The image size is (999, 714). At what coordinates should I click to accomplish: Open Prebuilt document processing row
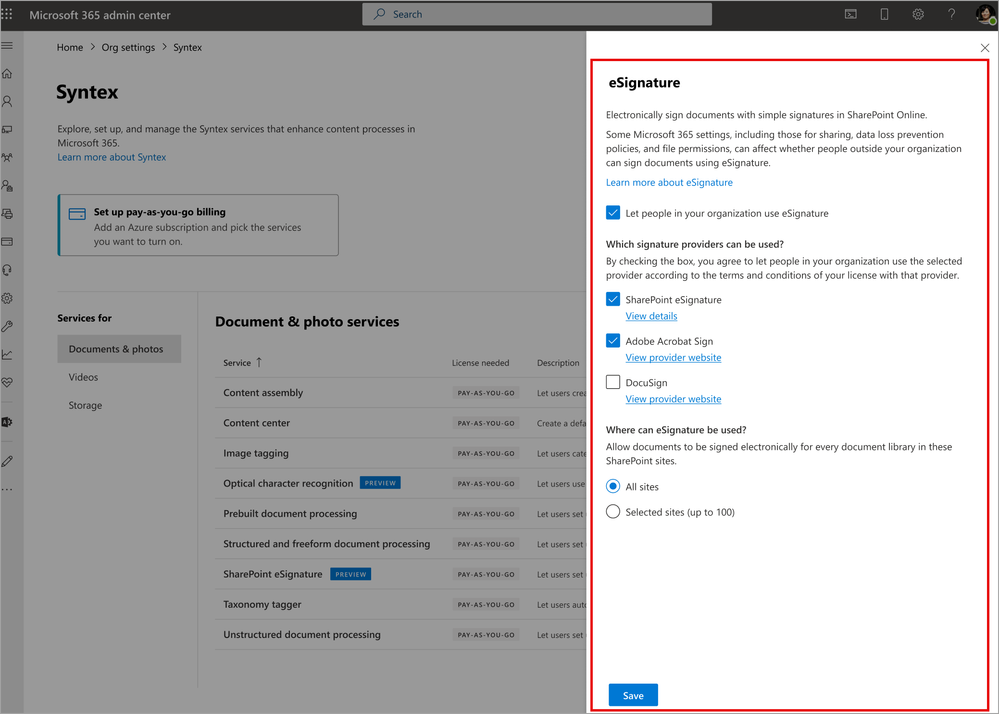[400, 514]
